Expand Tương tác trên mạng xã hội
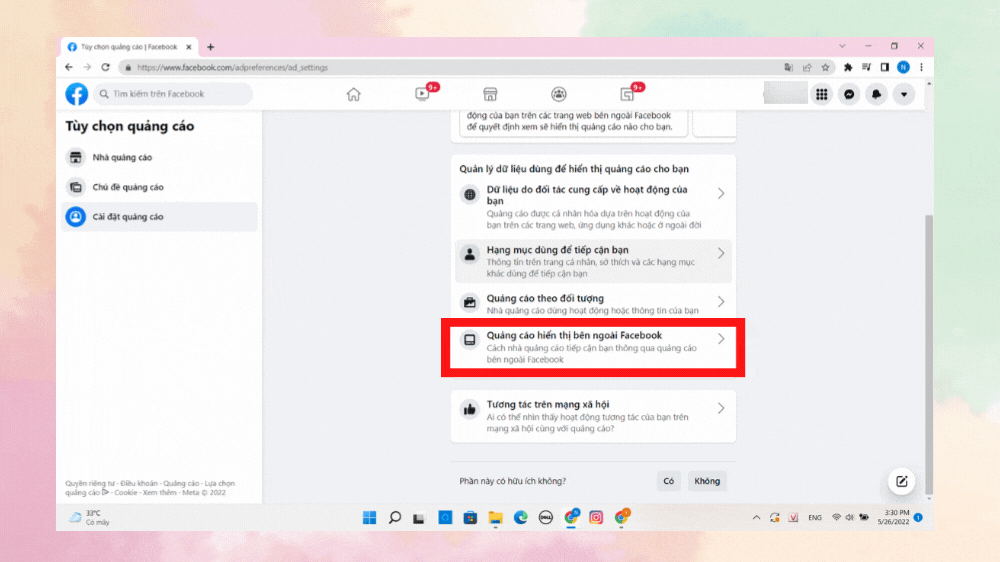Image resolution: width=1000 pixels, height=562 pixels. coord(594,415)
